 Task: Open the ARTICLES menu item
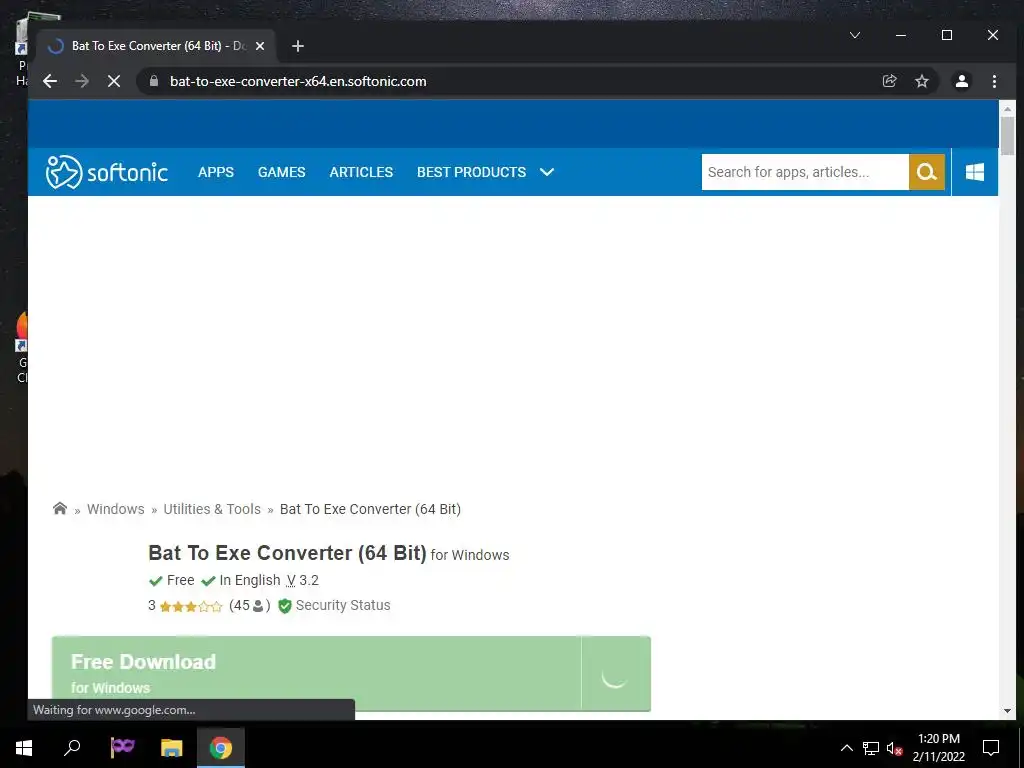tap(361, 172)
